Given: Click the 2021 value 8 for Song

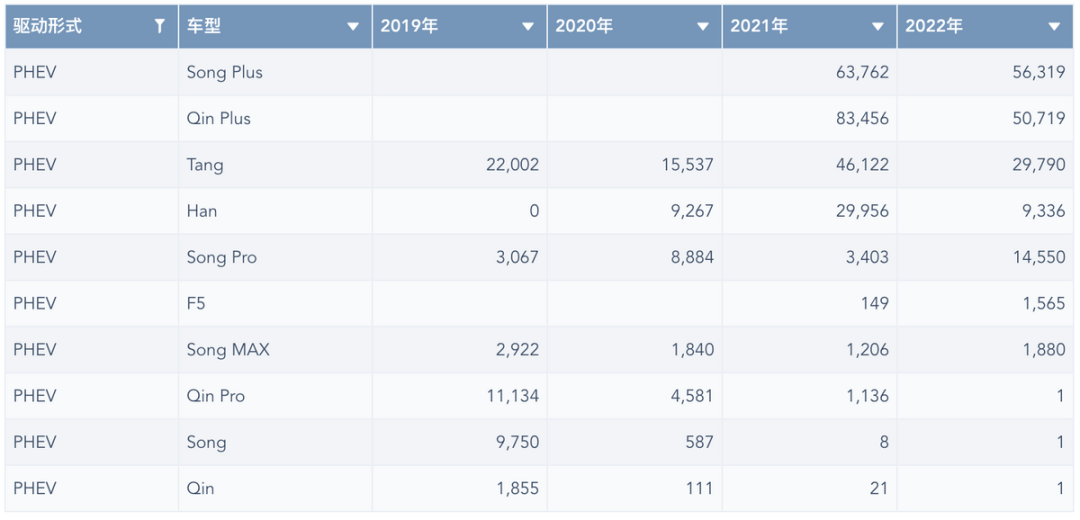Looking at the screenshot, I should click(x=884, y=441).
